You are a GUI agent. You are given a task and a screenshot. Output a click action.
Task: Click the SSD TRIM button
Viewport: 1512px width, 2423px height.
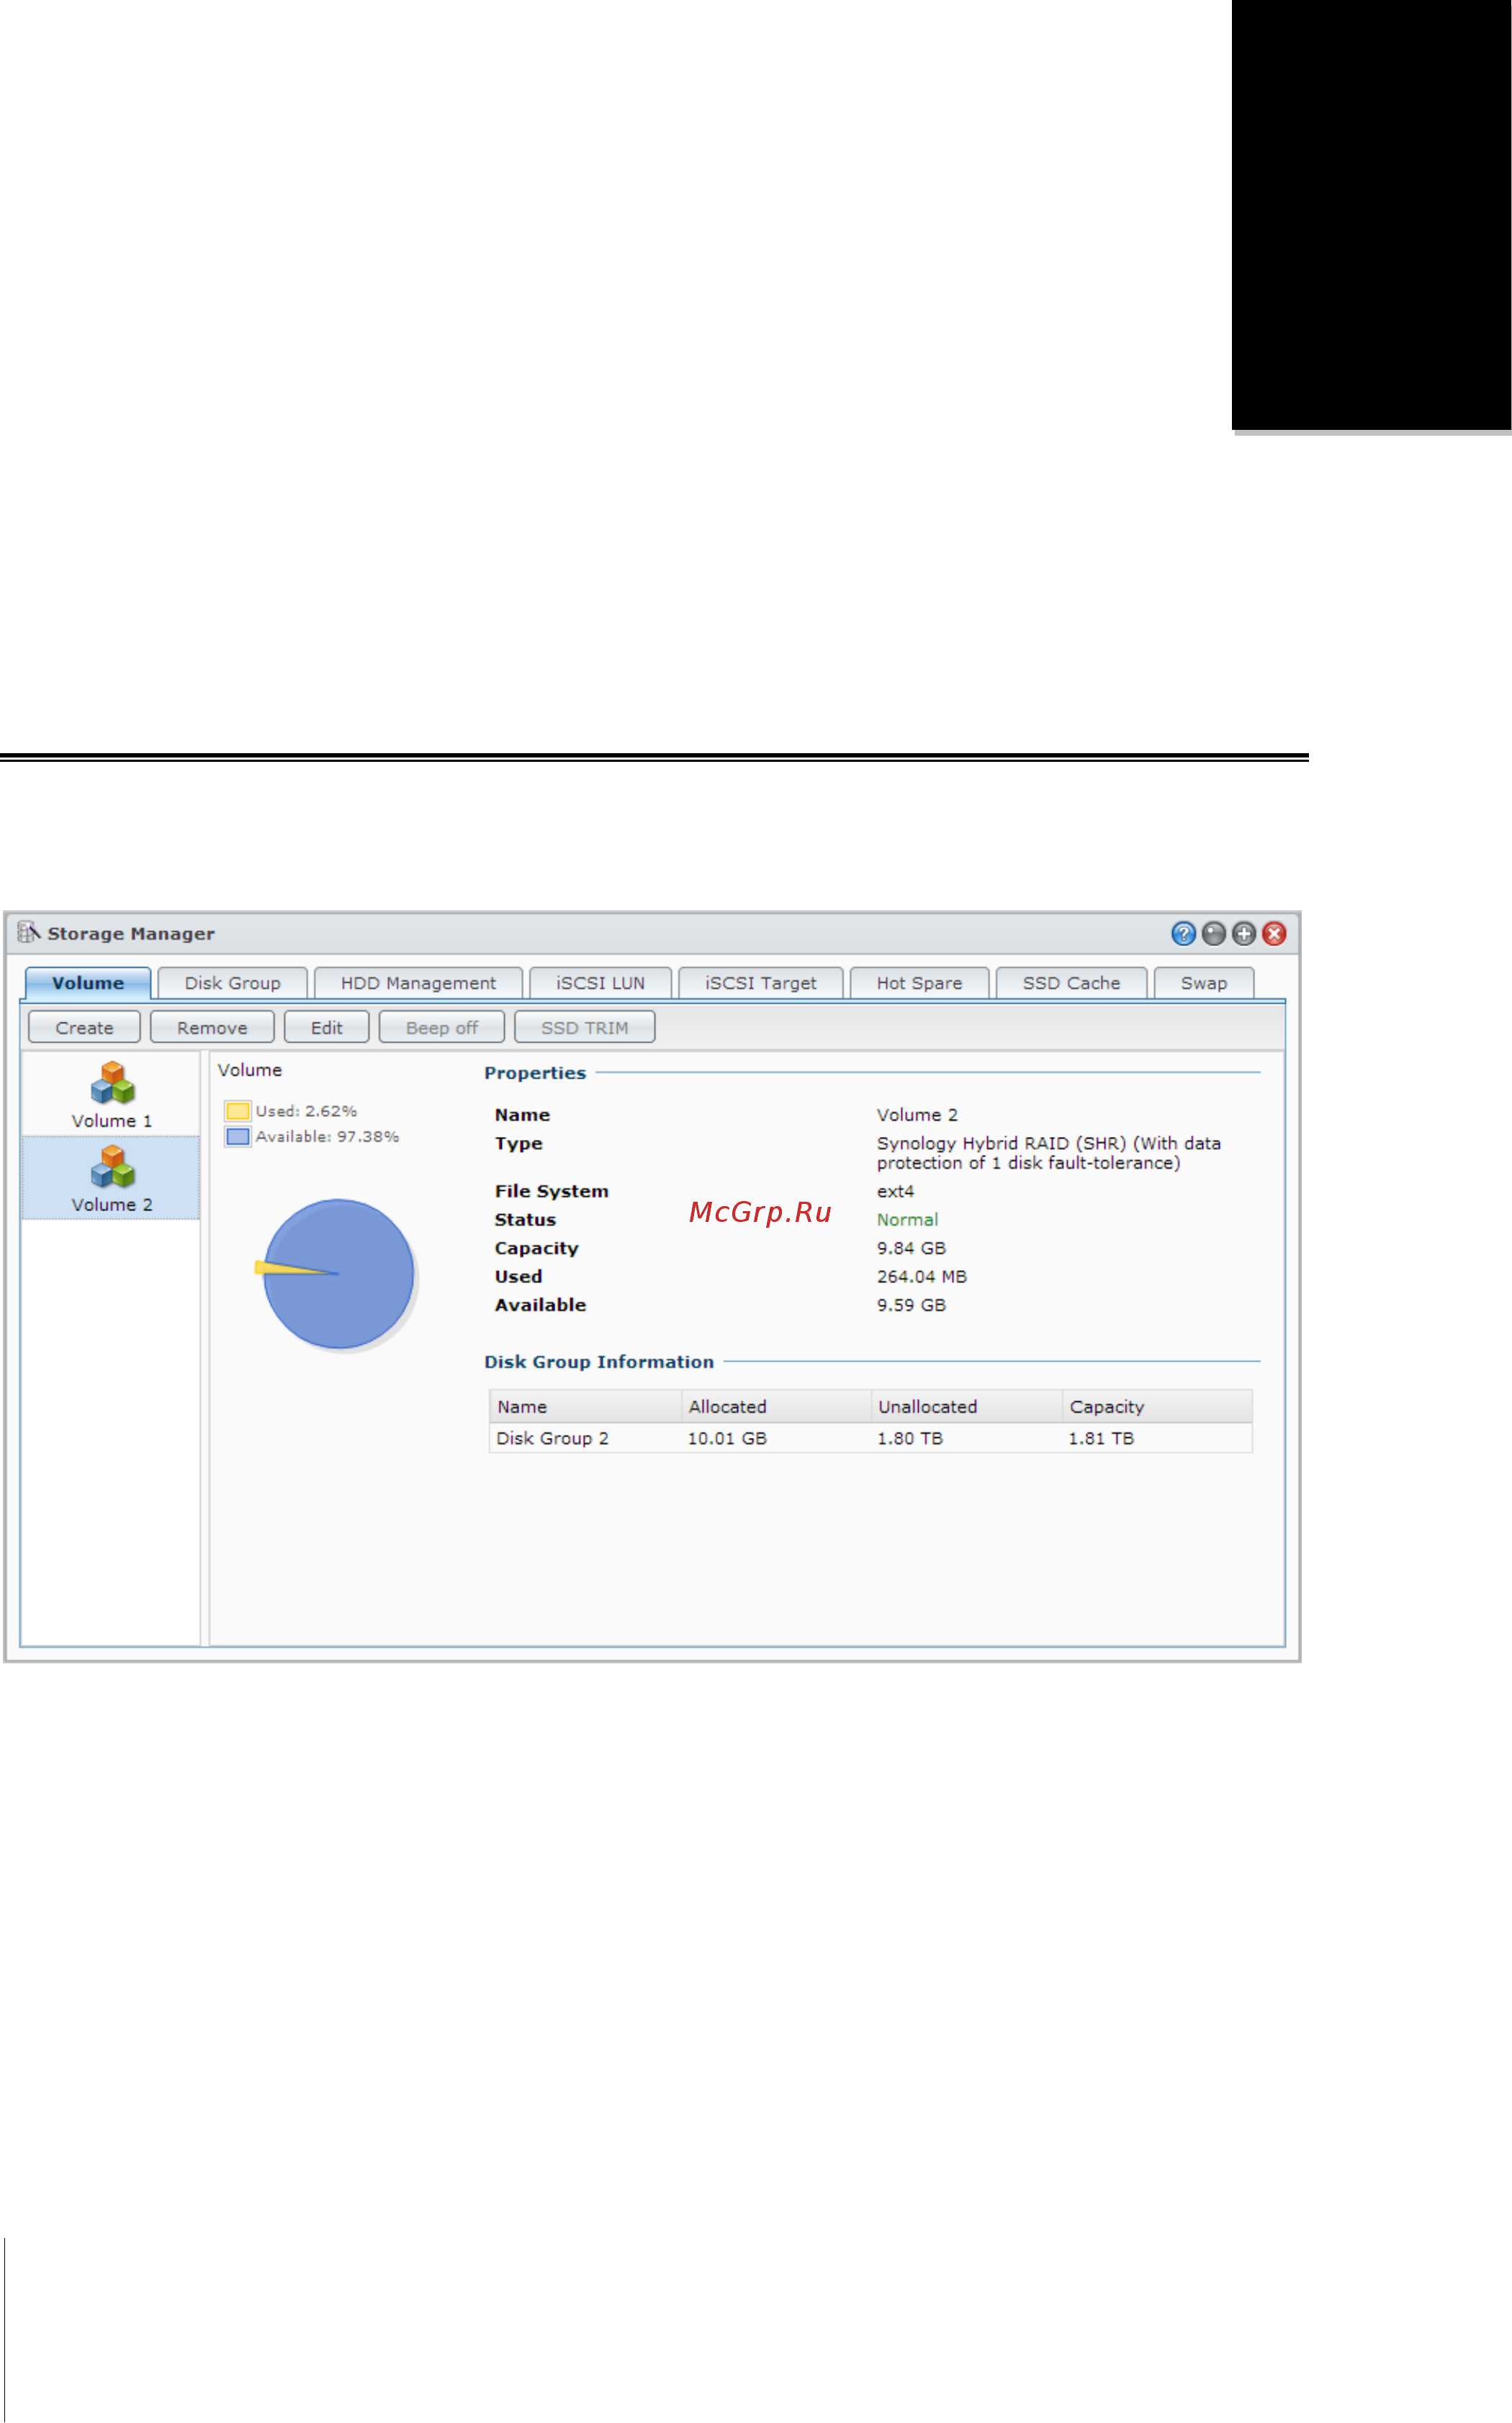coord(584,1027)
